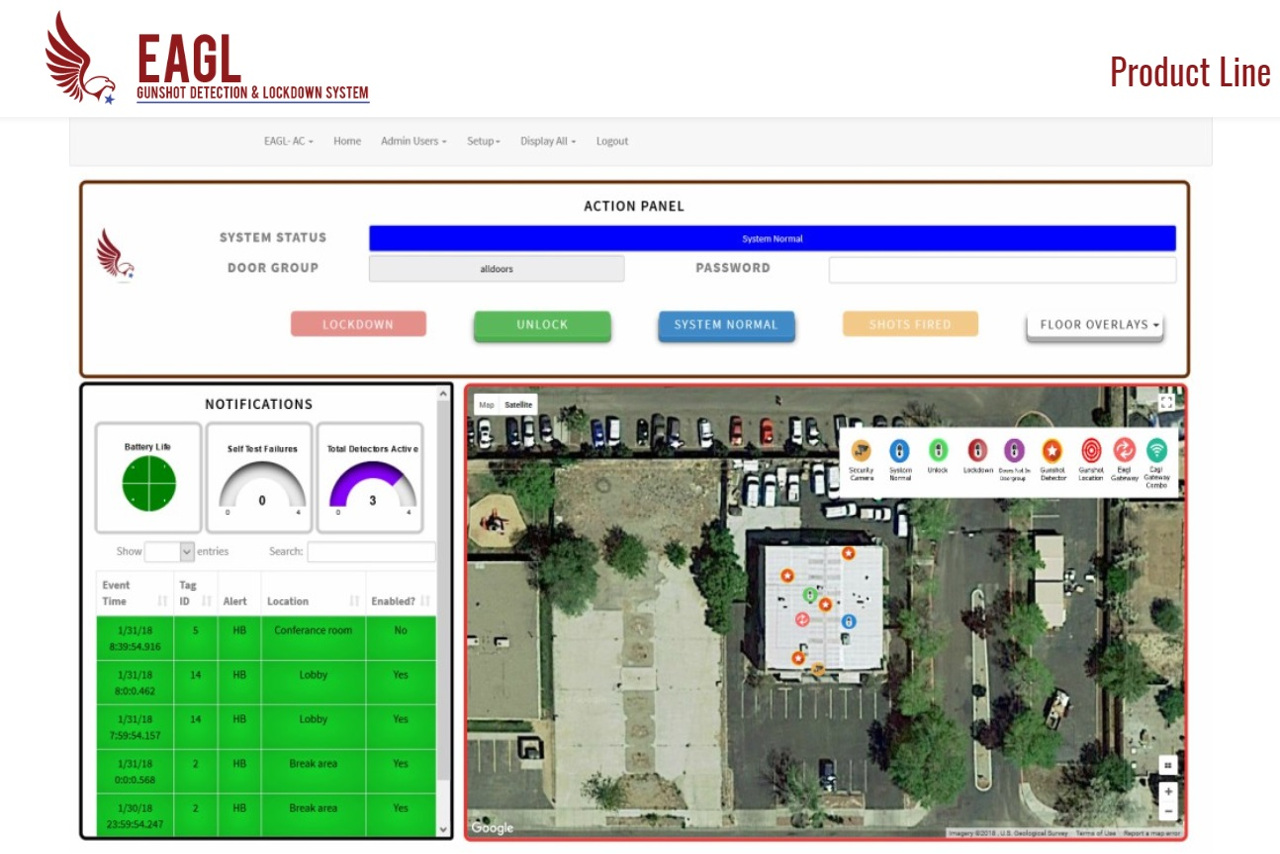
Task: Expand the Admin Users menu
Action: (413, 141)
